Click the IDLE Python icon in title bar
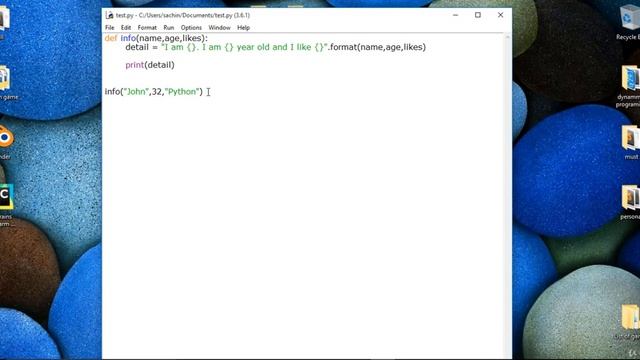The image size is (640, 360). tap(109, 15)
